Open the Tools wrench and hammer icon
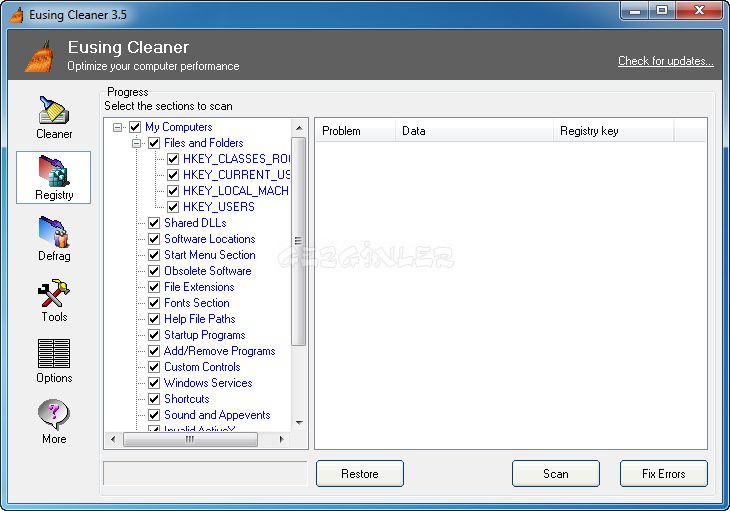The image size is (730, 511). (x=54, y=293)
